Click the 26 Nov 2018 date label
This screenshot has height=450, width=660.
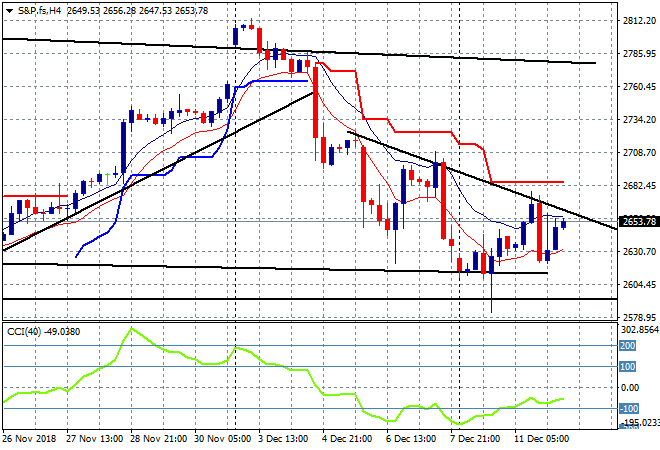[x=29, y=439]
